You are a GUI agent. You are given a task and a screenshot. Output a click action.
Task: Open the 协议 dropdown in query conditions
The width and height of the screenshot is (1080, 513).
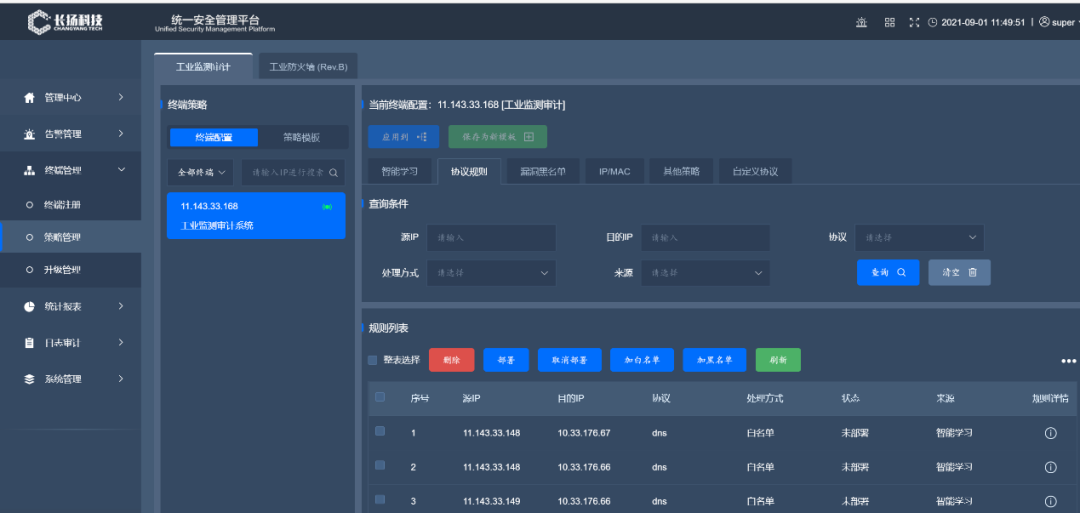coord(919,238)
